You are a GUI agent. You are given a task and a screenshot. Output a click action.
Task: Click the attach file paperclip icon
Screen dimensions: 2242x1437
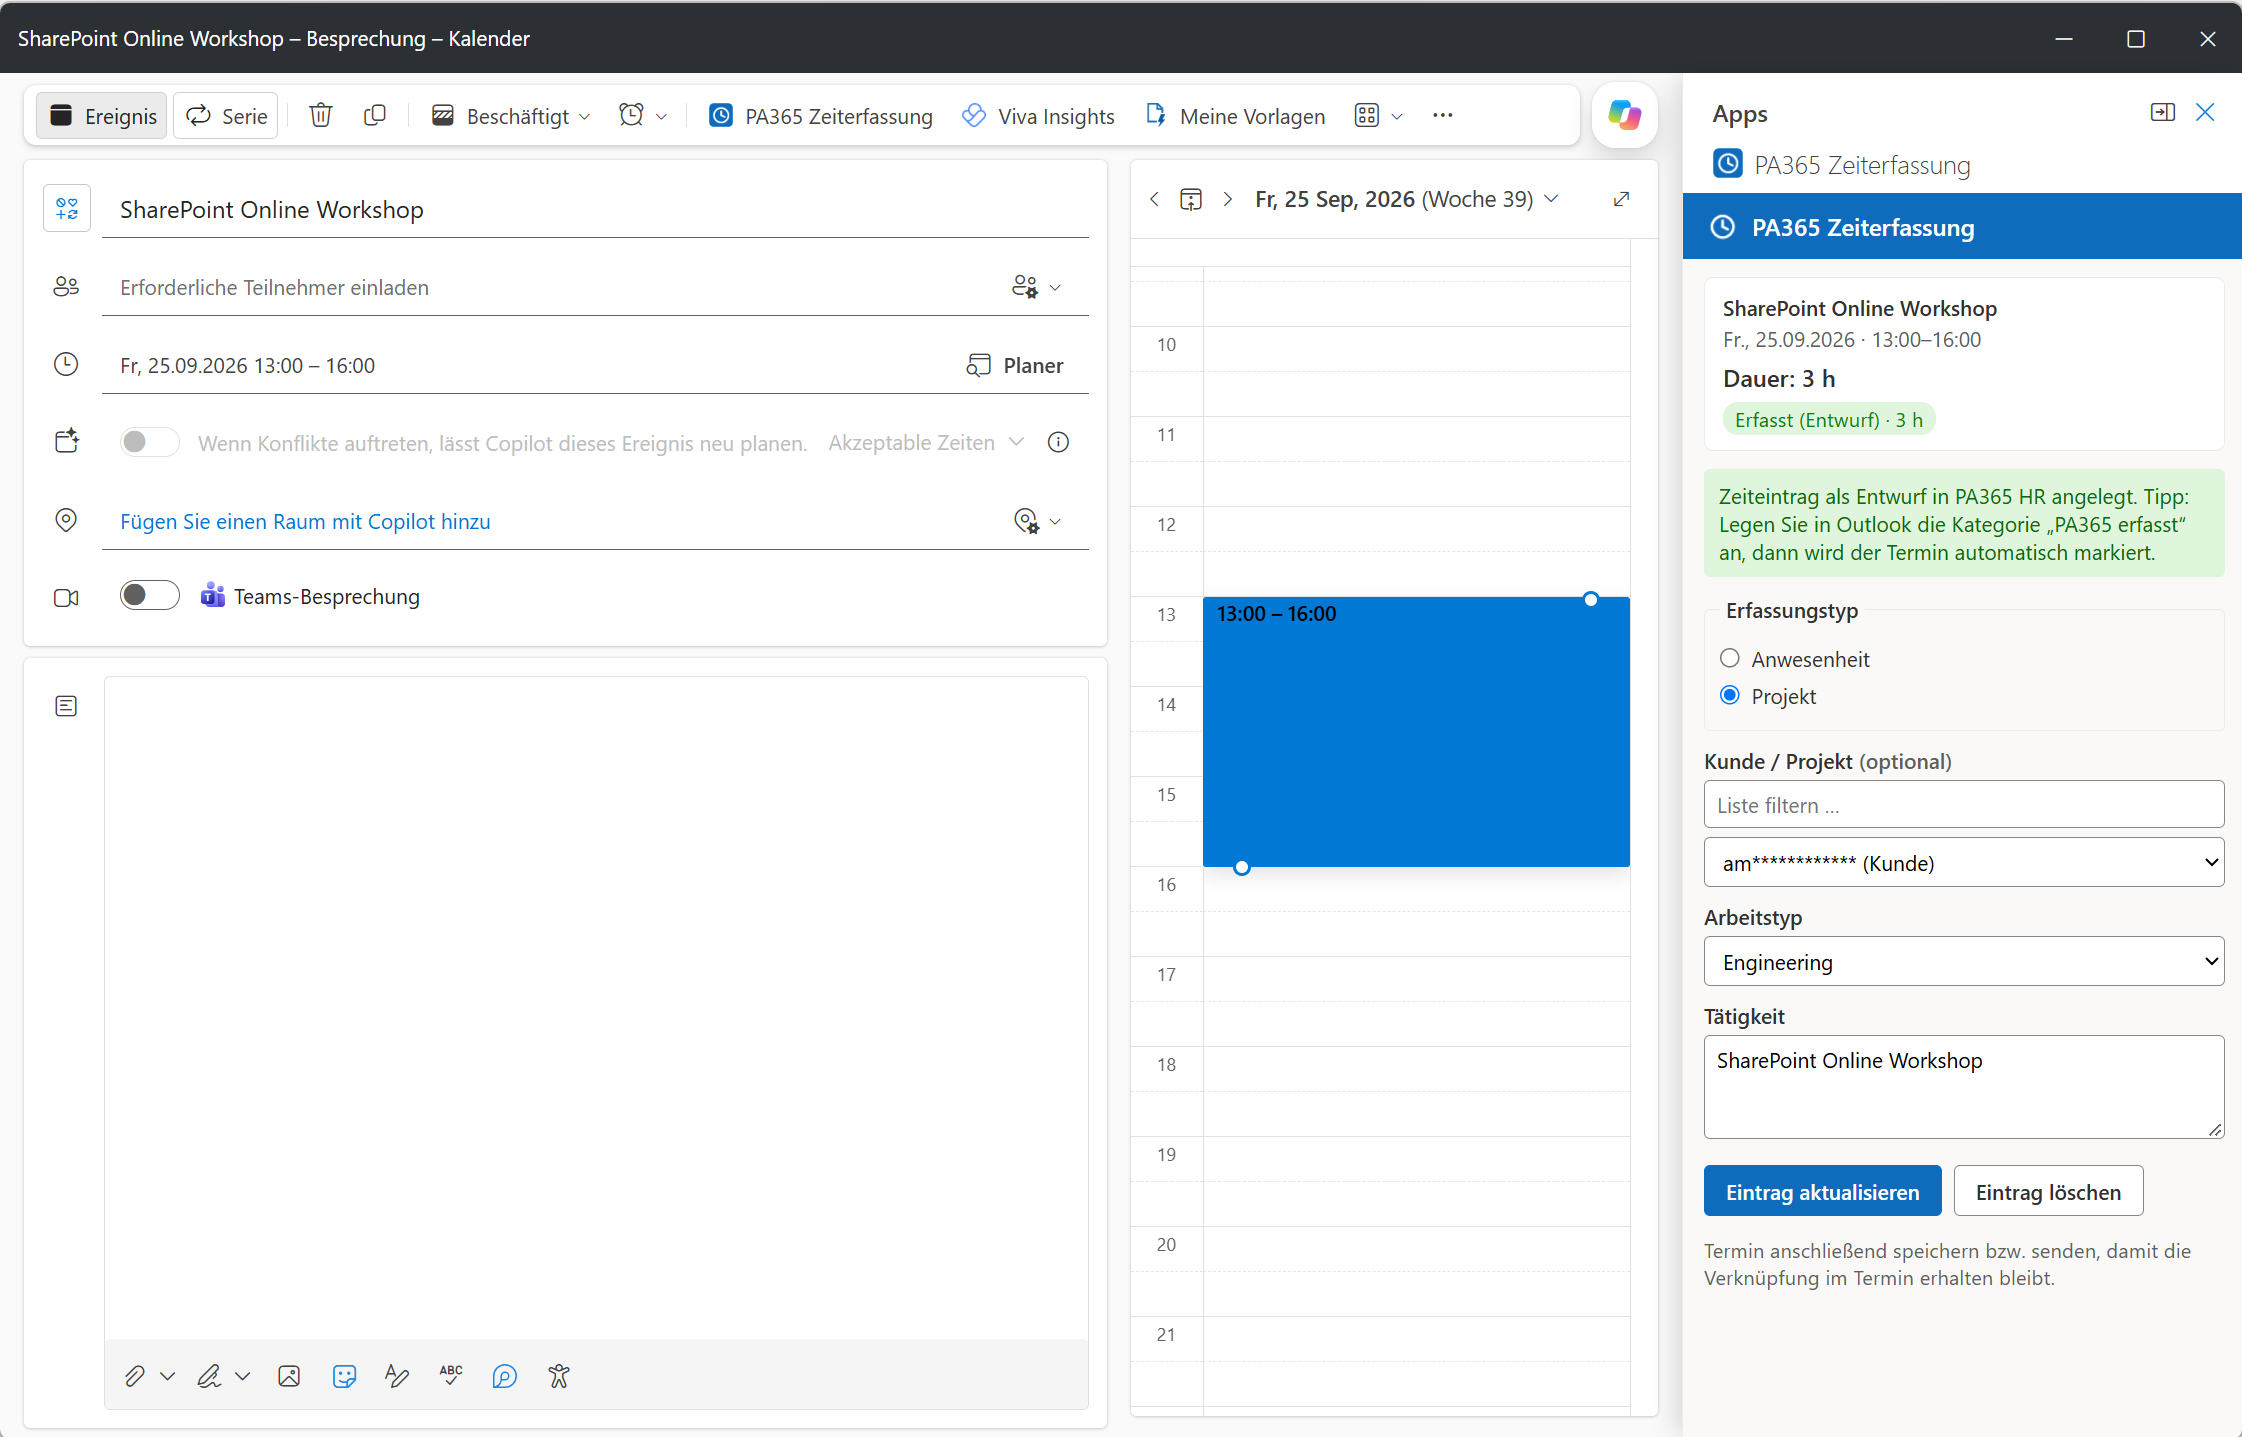pyautogui.click(x=134, y=1377)
